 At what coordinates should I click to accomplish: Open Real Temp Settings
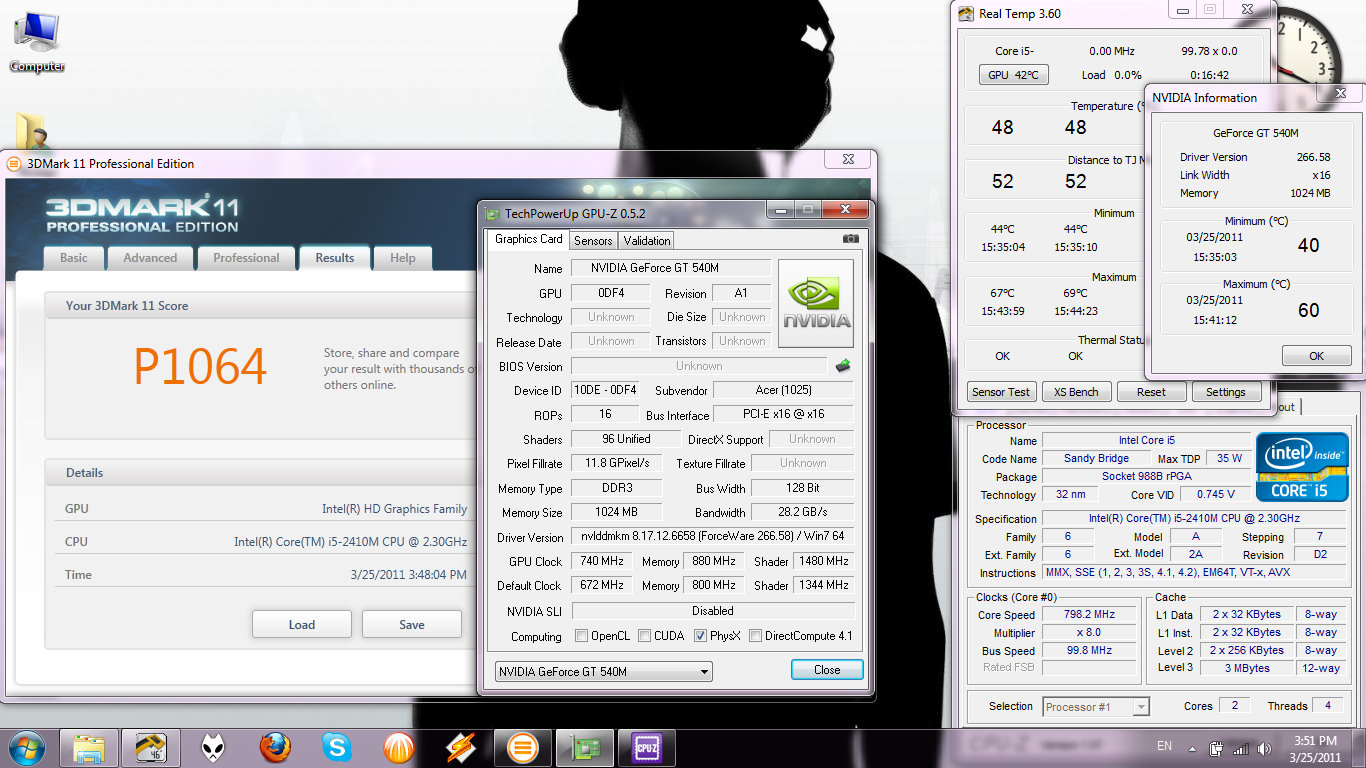[1226, 392]
